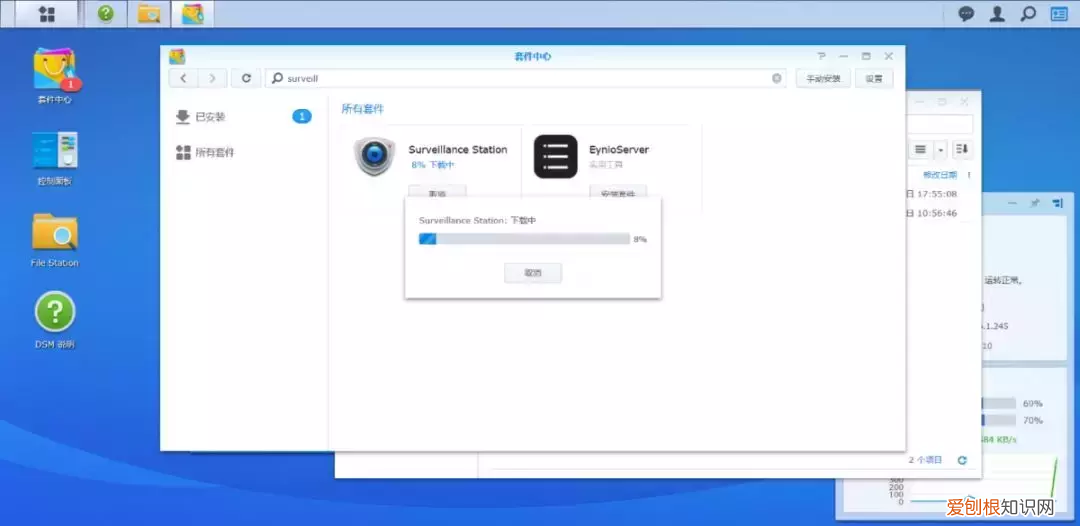1080x526 pixels.
Task: Sort File Station files with sort icon
Action: coord(962,149)
